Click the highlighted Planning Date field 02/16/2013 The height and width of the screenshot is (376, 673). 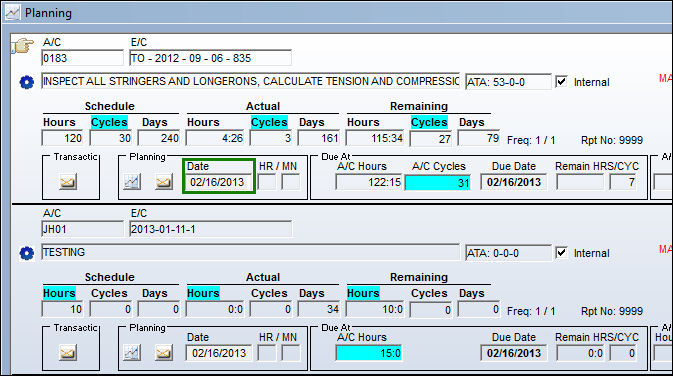point(219,182)
